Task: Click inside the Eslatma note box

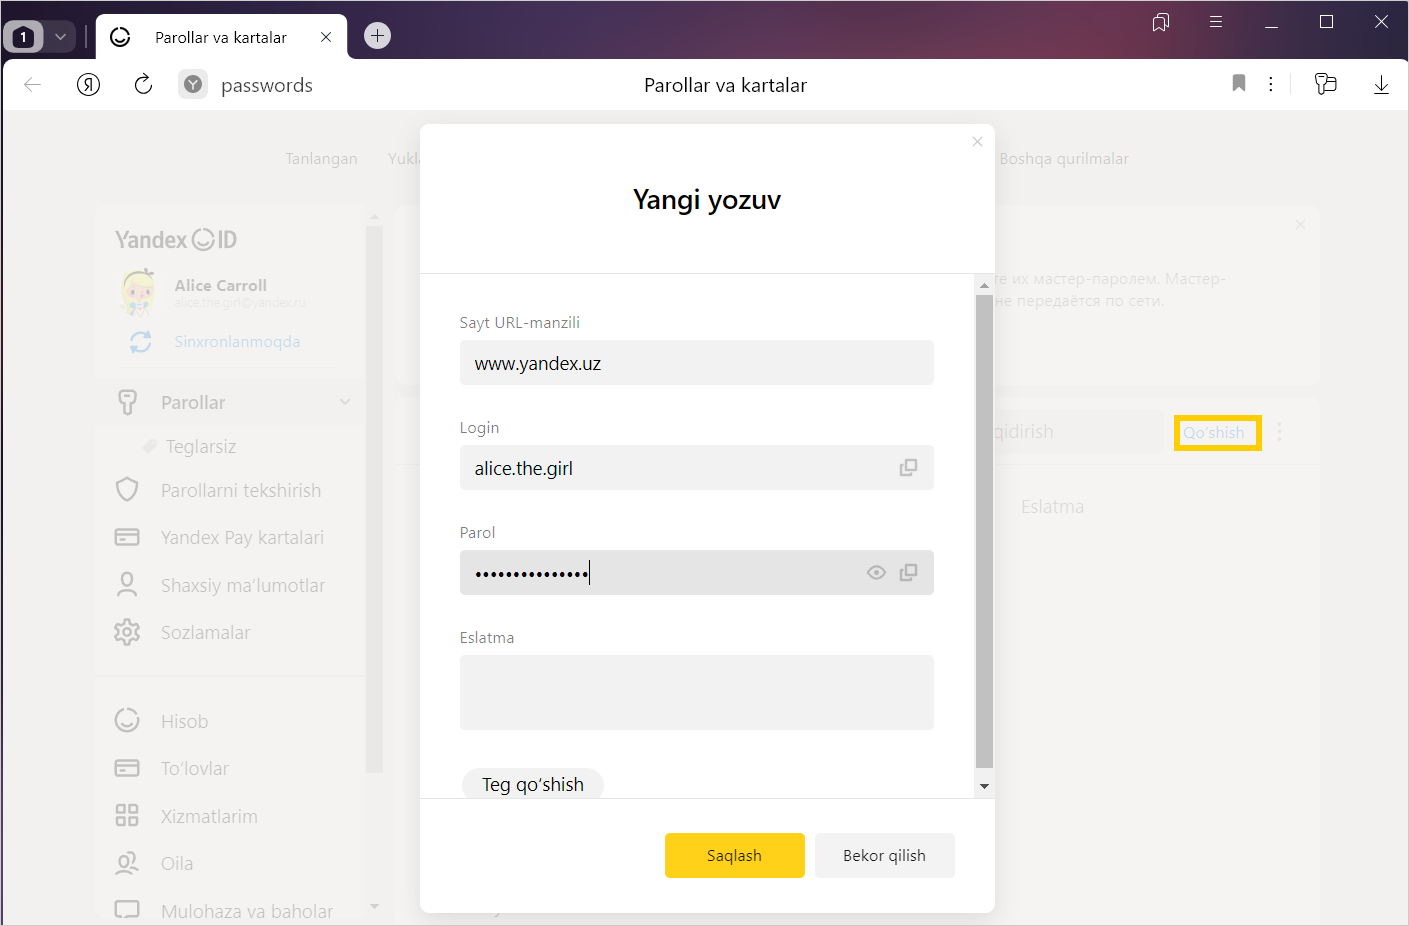Action: tap(696, 692)
